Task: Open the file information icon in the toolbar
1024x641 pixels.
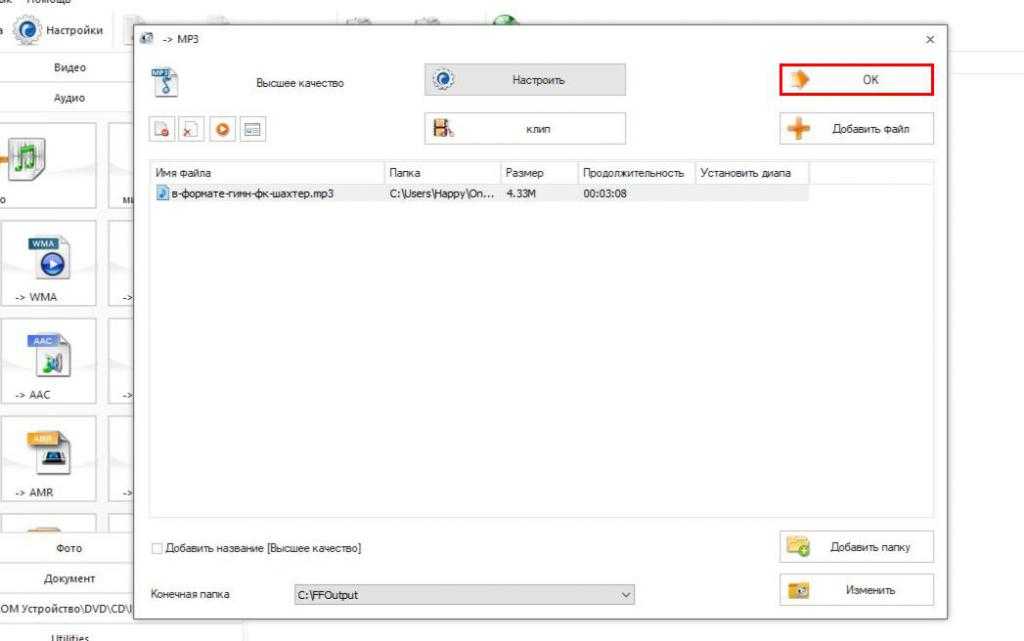Action: click(x=252, y=129)
